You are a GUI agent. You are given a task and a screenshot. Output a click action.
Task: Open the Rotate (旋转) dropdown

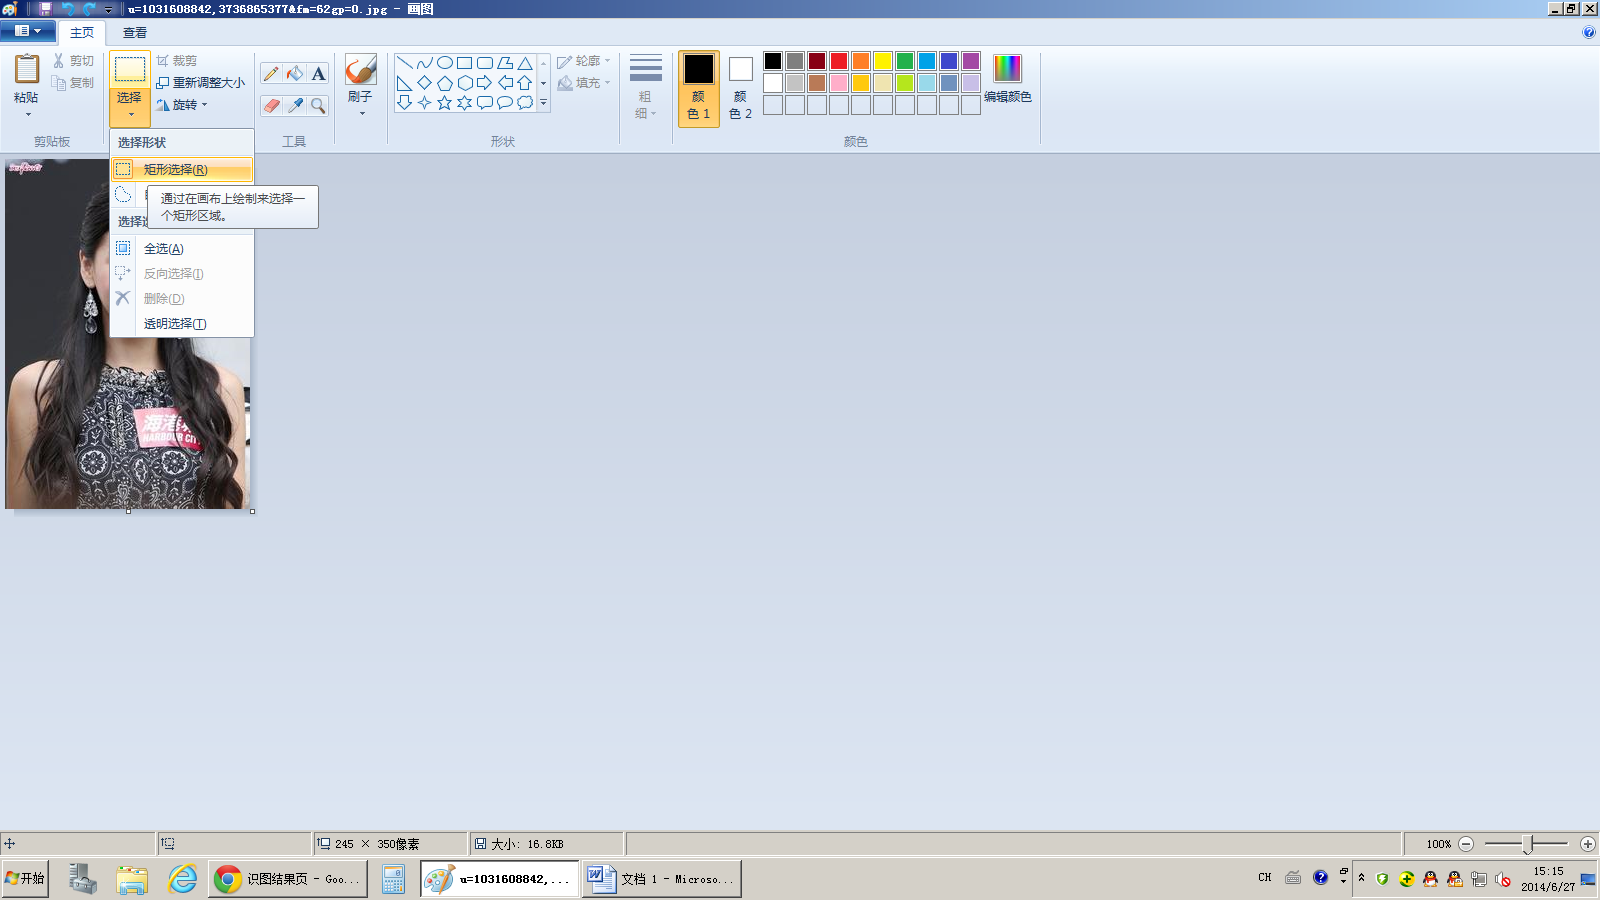[x=182, y=105]
